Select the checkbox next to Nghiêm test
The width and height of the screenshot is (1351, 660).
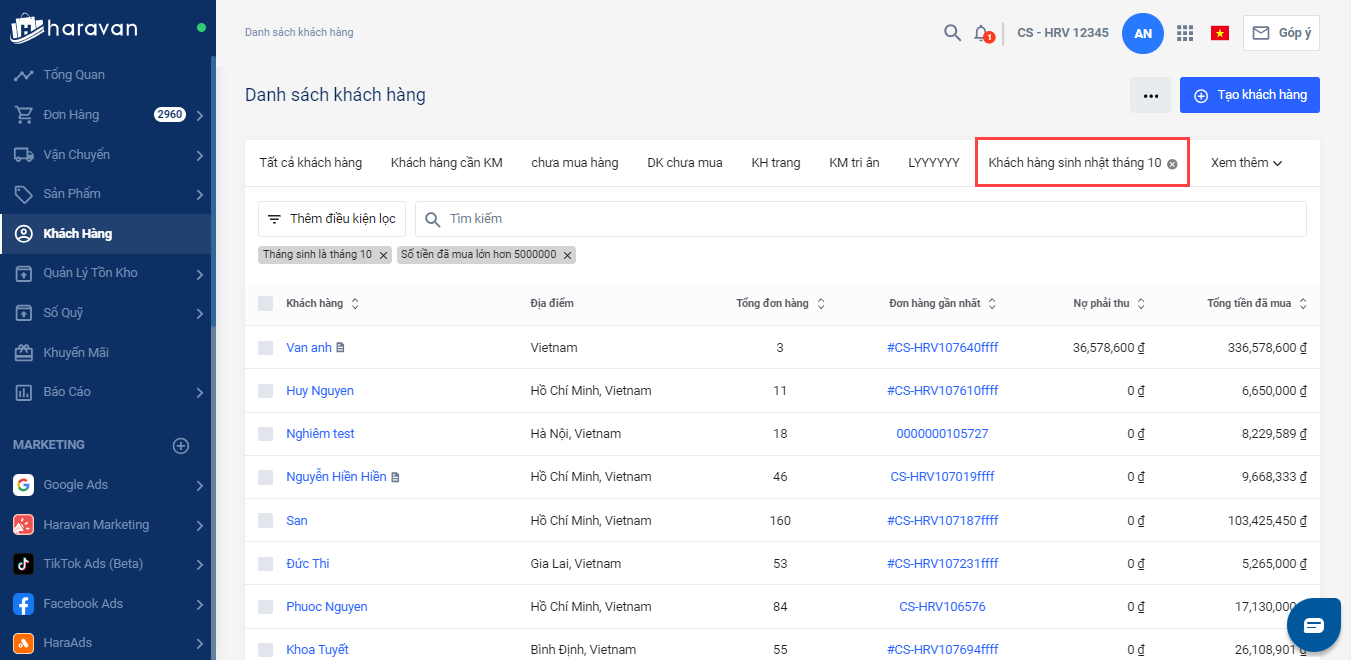click(x=265, y=434)
